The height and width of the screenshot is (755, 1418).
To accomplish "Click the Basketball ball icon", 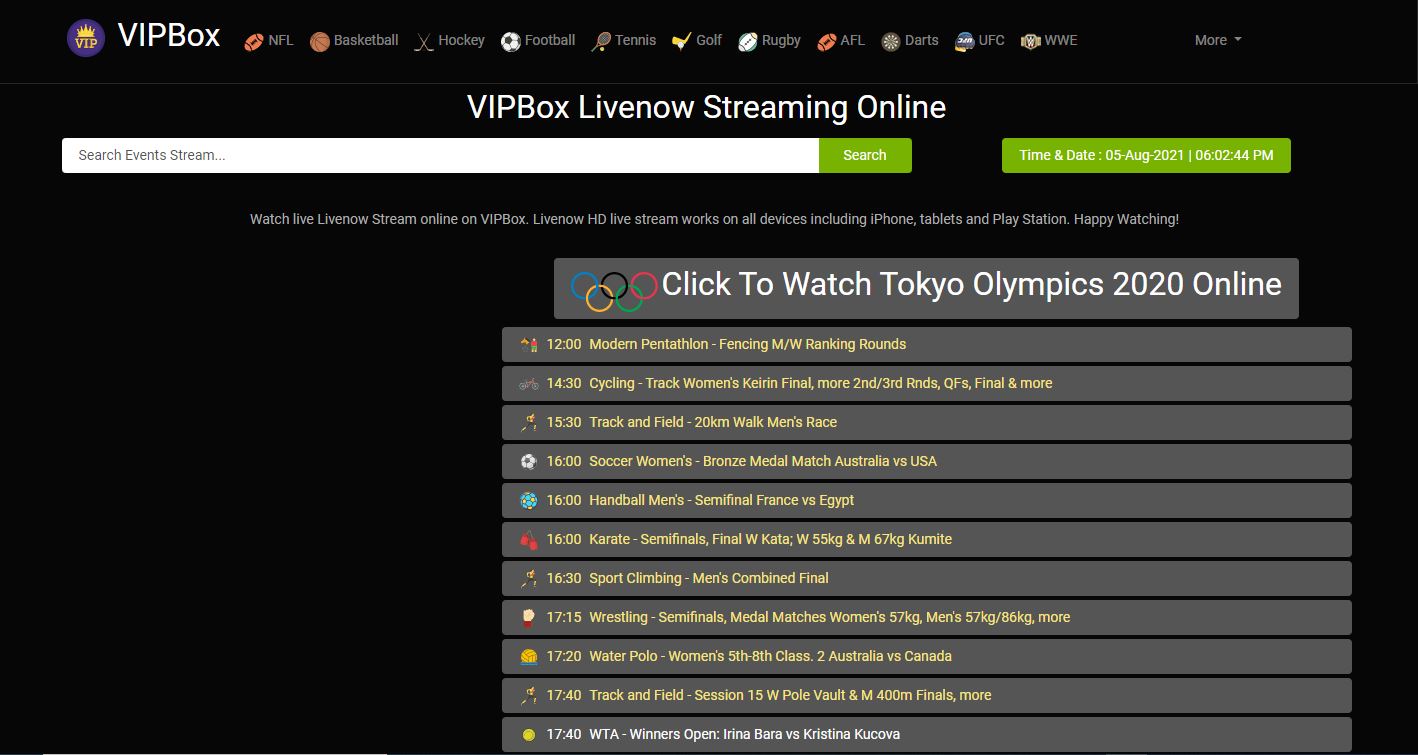I will (x=320, y=42).
